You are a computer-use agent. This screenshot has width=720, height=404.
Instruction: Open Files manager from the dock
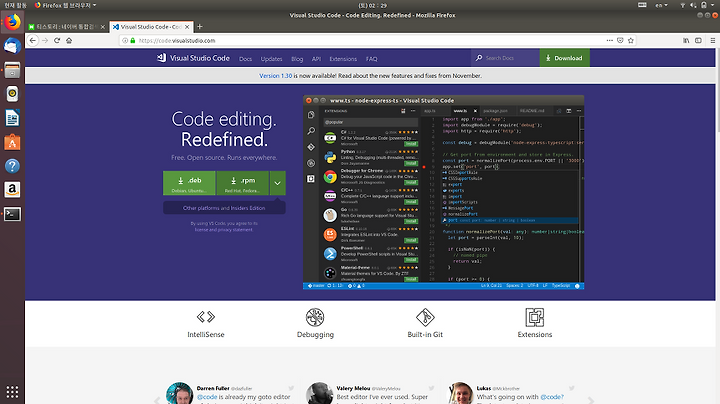[12, 70]
